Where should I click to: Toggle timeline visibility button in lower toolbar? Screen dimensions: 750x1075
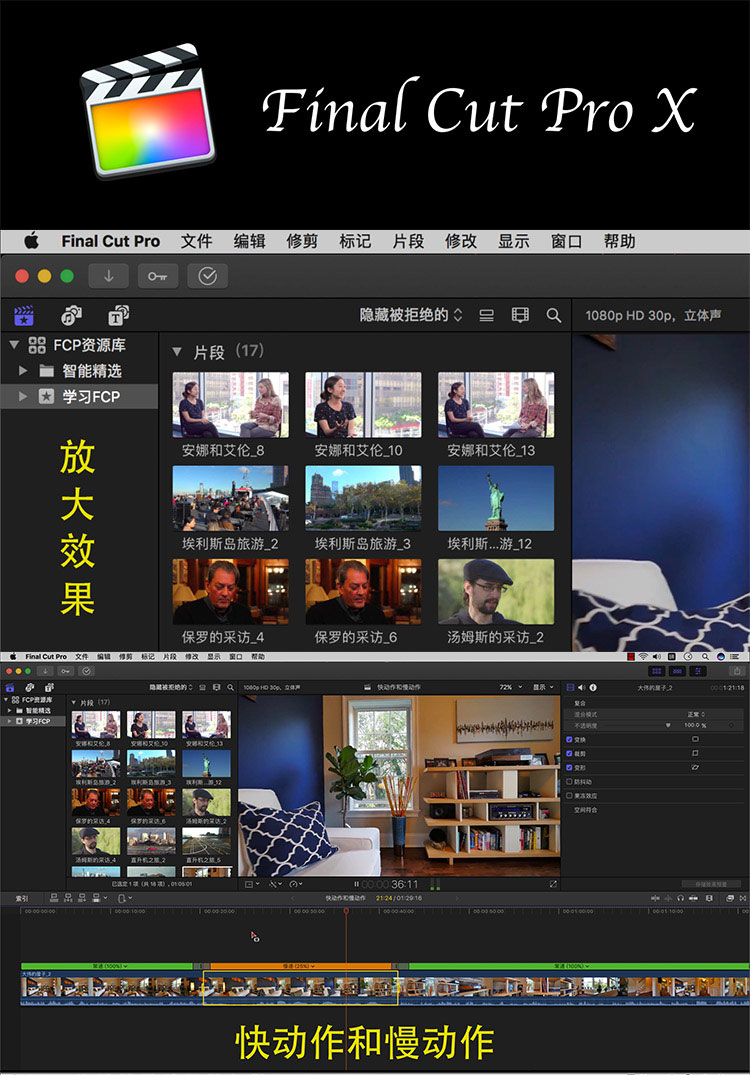click(677, 671)
